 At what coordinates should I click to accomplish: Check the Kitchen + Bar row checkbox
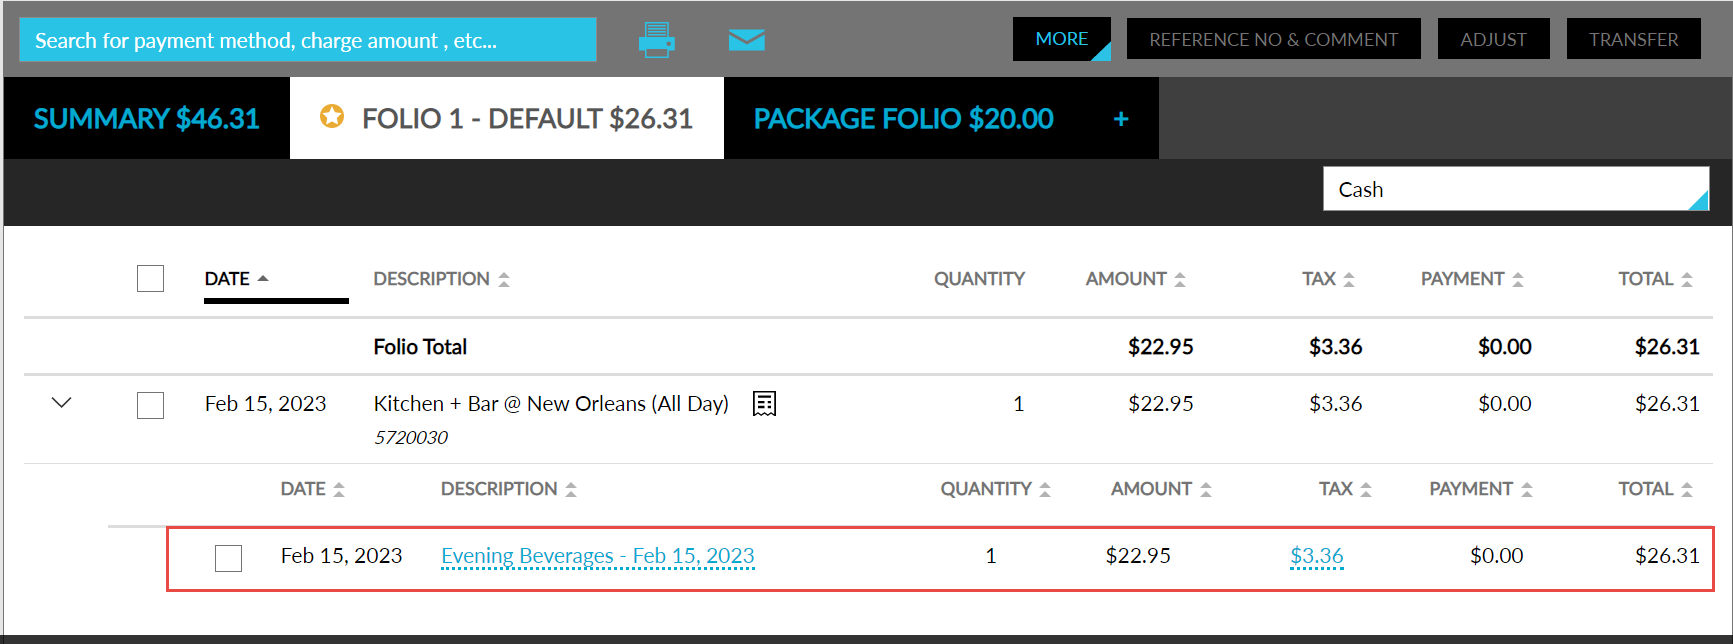[x=150, y=405]
